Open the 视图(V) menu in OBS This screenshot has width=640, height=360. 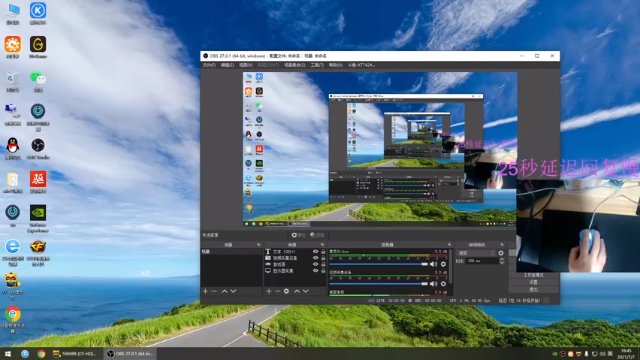click(246, 65)
